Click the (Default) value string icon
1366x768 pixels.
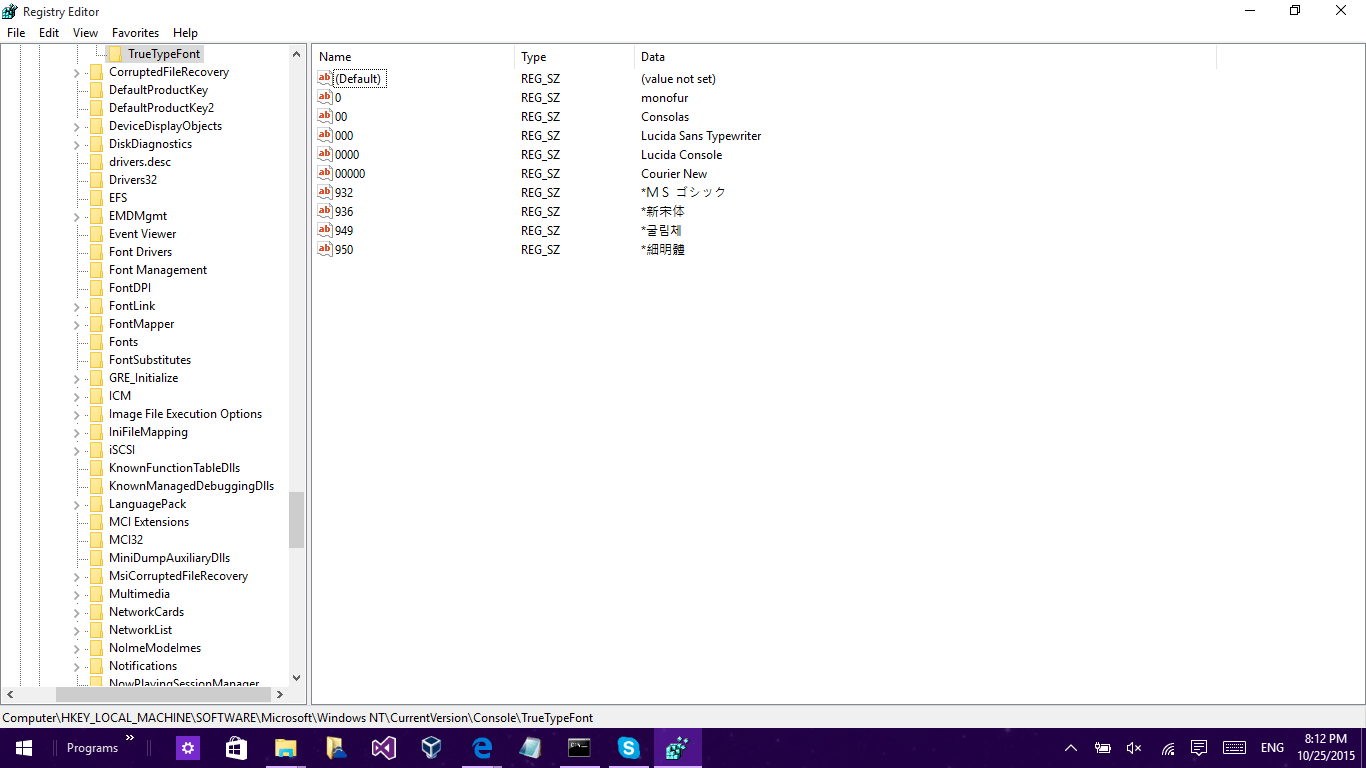[324, 78]
